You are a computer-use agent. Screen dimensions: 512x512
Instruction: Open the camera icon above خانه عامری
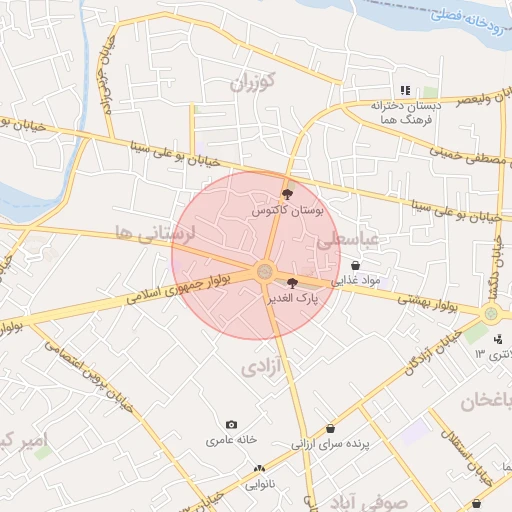pos(231,425)
